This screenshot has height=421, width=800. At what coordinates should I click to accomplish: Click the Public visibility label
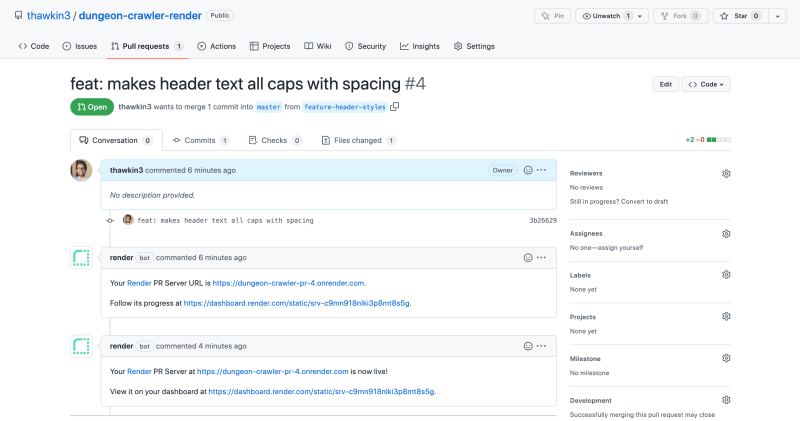pos(220,15)
